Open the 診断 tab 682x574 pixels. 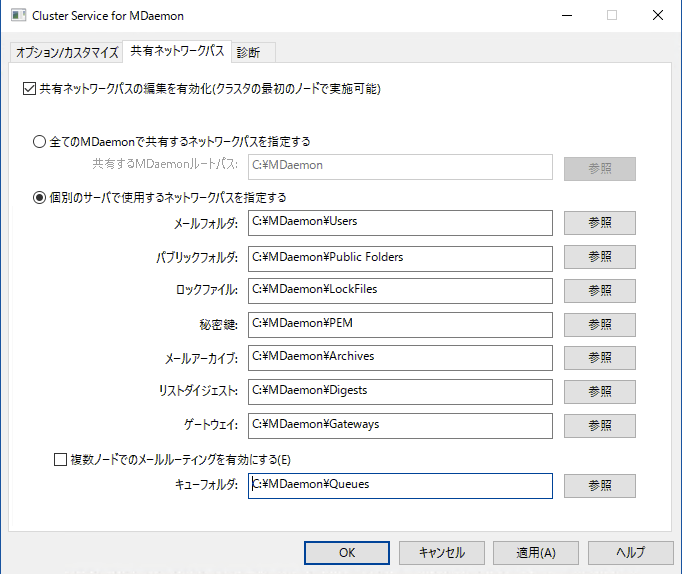249,53
